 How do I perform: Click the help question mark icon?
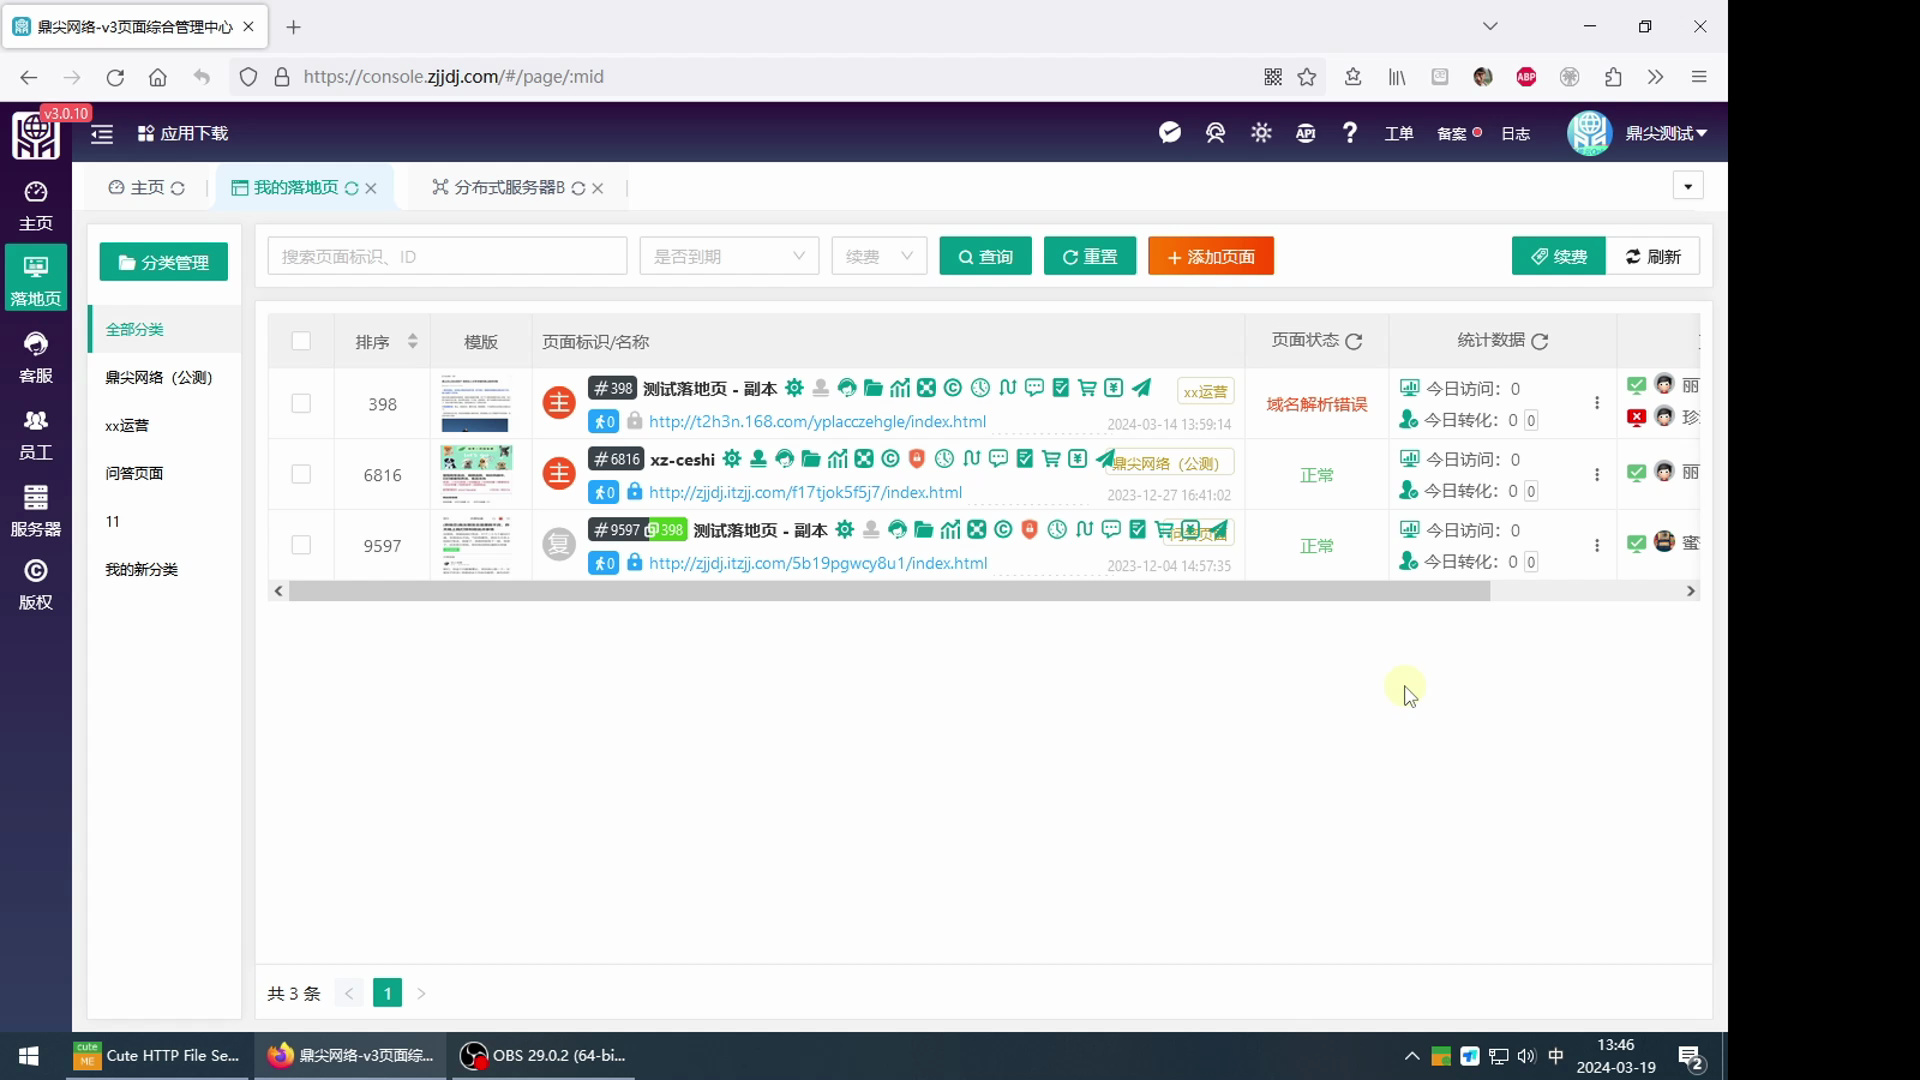(x=1350, y=133)
